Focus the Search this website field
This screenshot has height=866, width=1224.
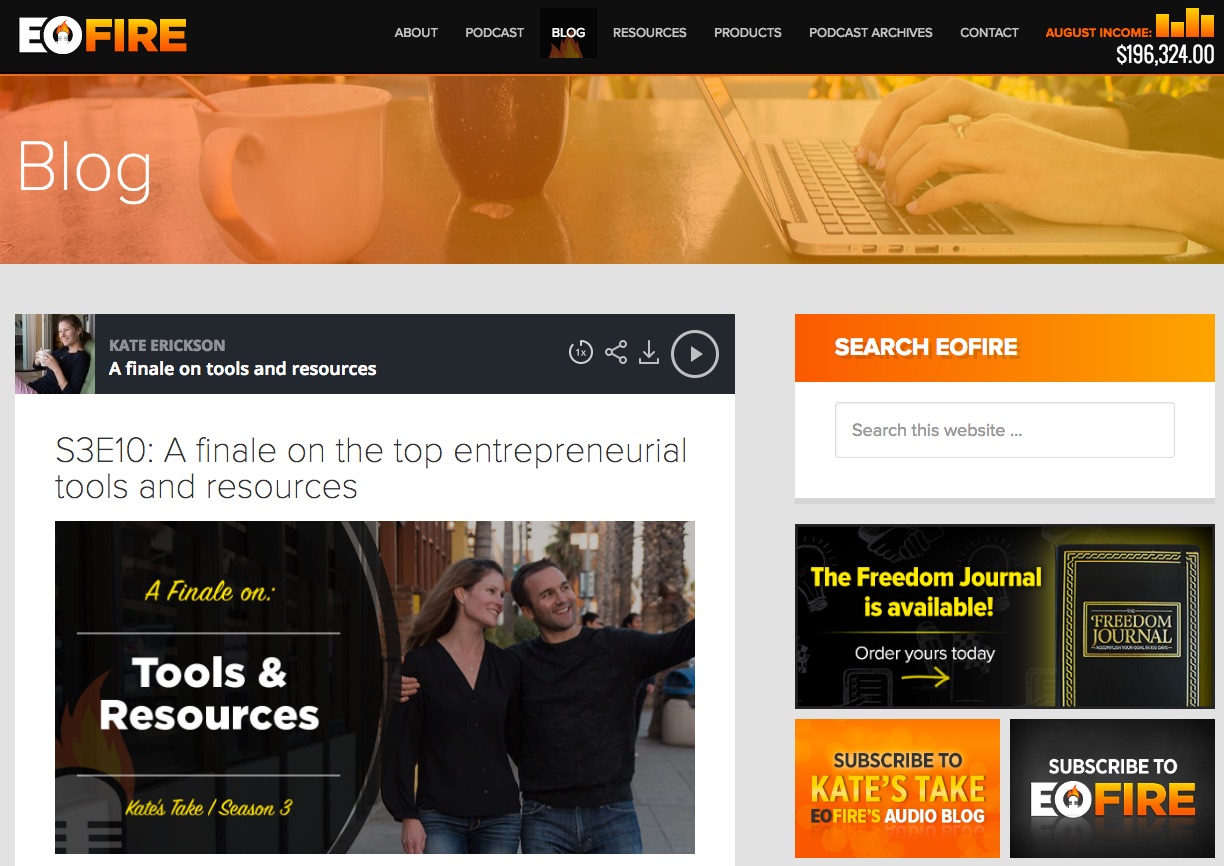tap(1005, 430)
